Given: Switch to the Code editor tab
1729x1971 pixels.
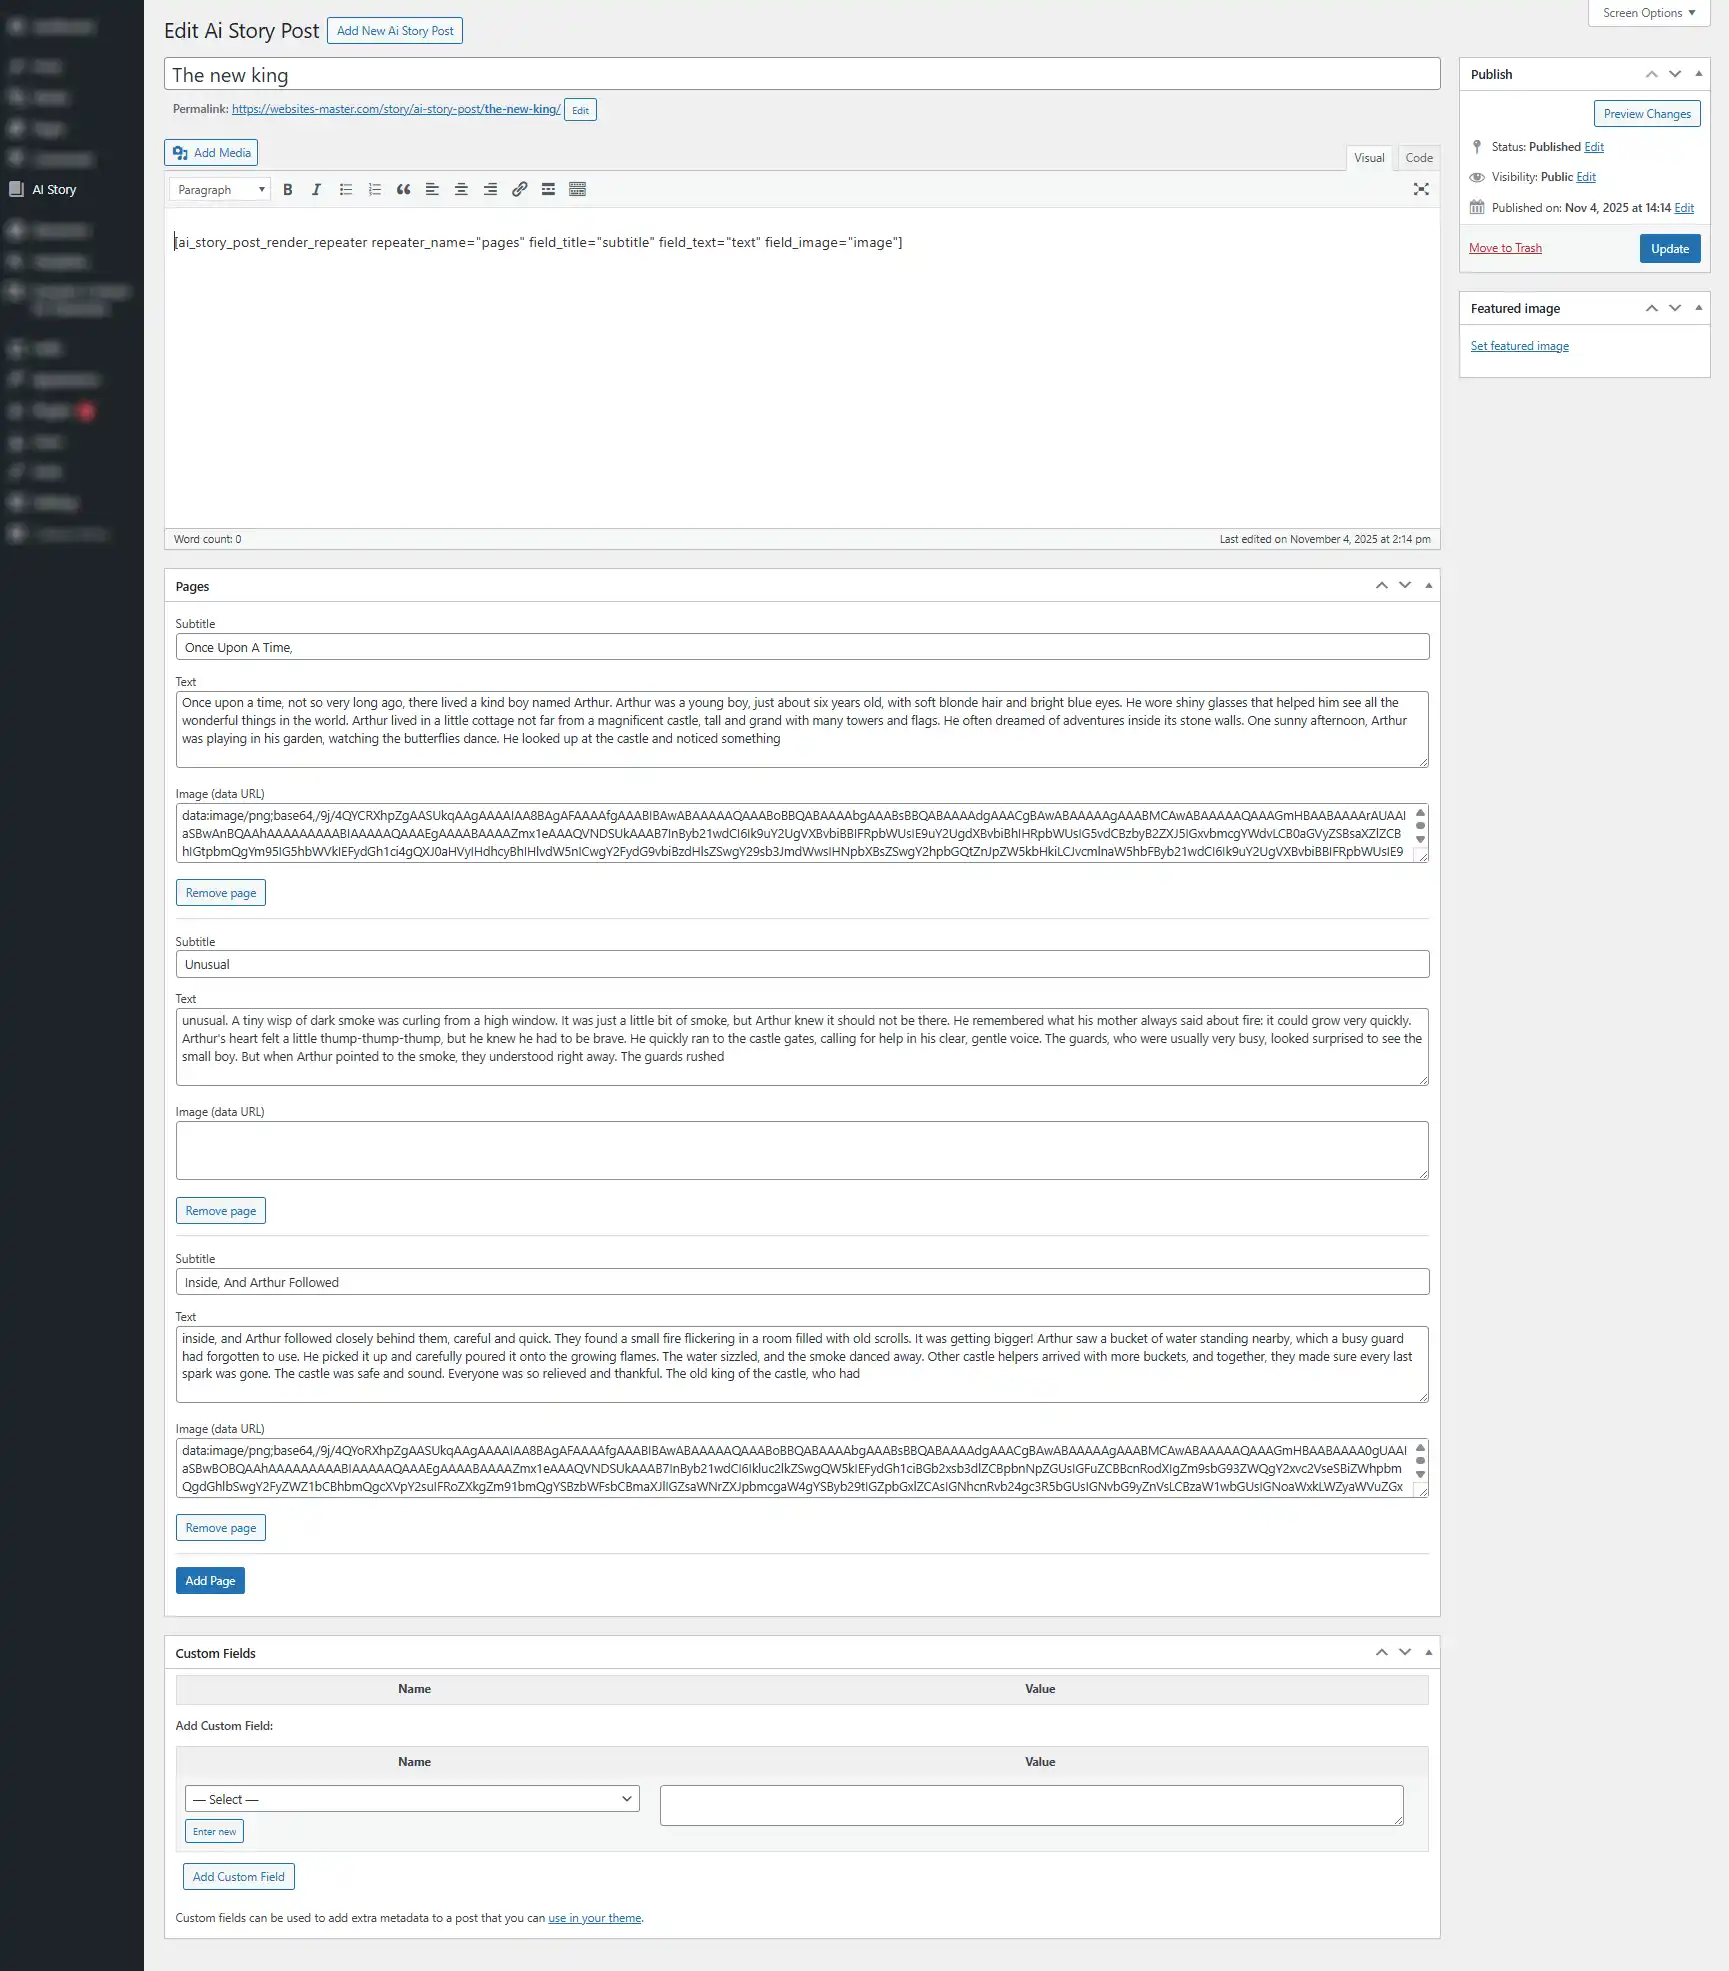Looking at the screenshot, I should (1419, 157).
